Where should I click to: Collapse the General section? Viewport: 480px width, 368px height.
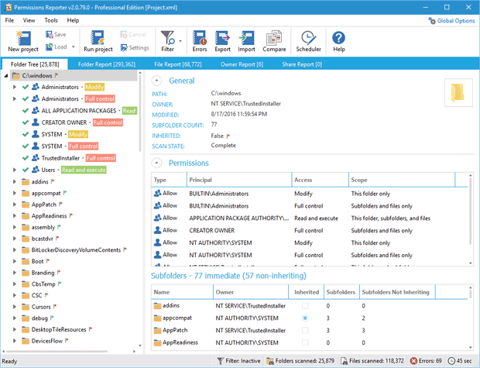(x=156, y=80)
